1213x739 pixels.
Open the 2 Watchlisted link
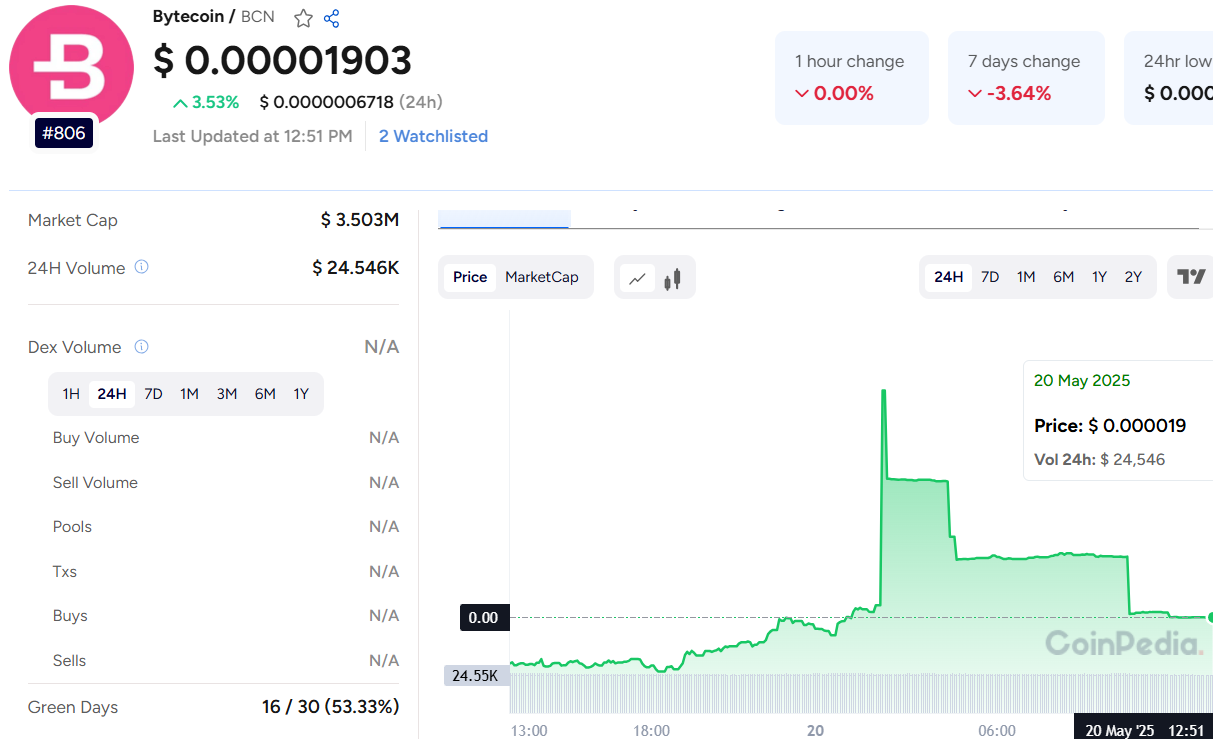point(433,136)
